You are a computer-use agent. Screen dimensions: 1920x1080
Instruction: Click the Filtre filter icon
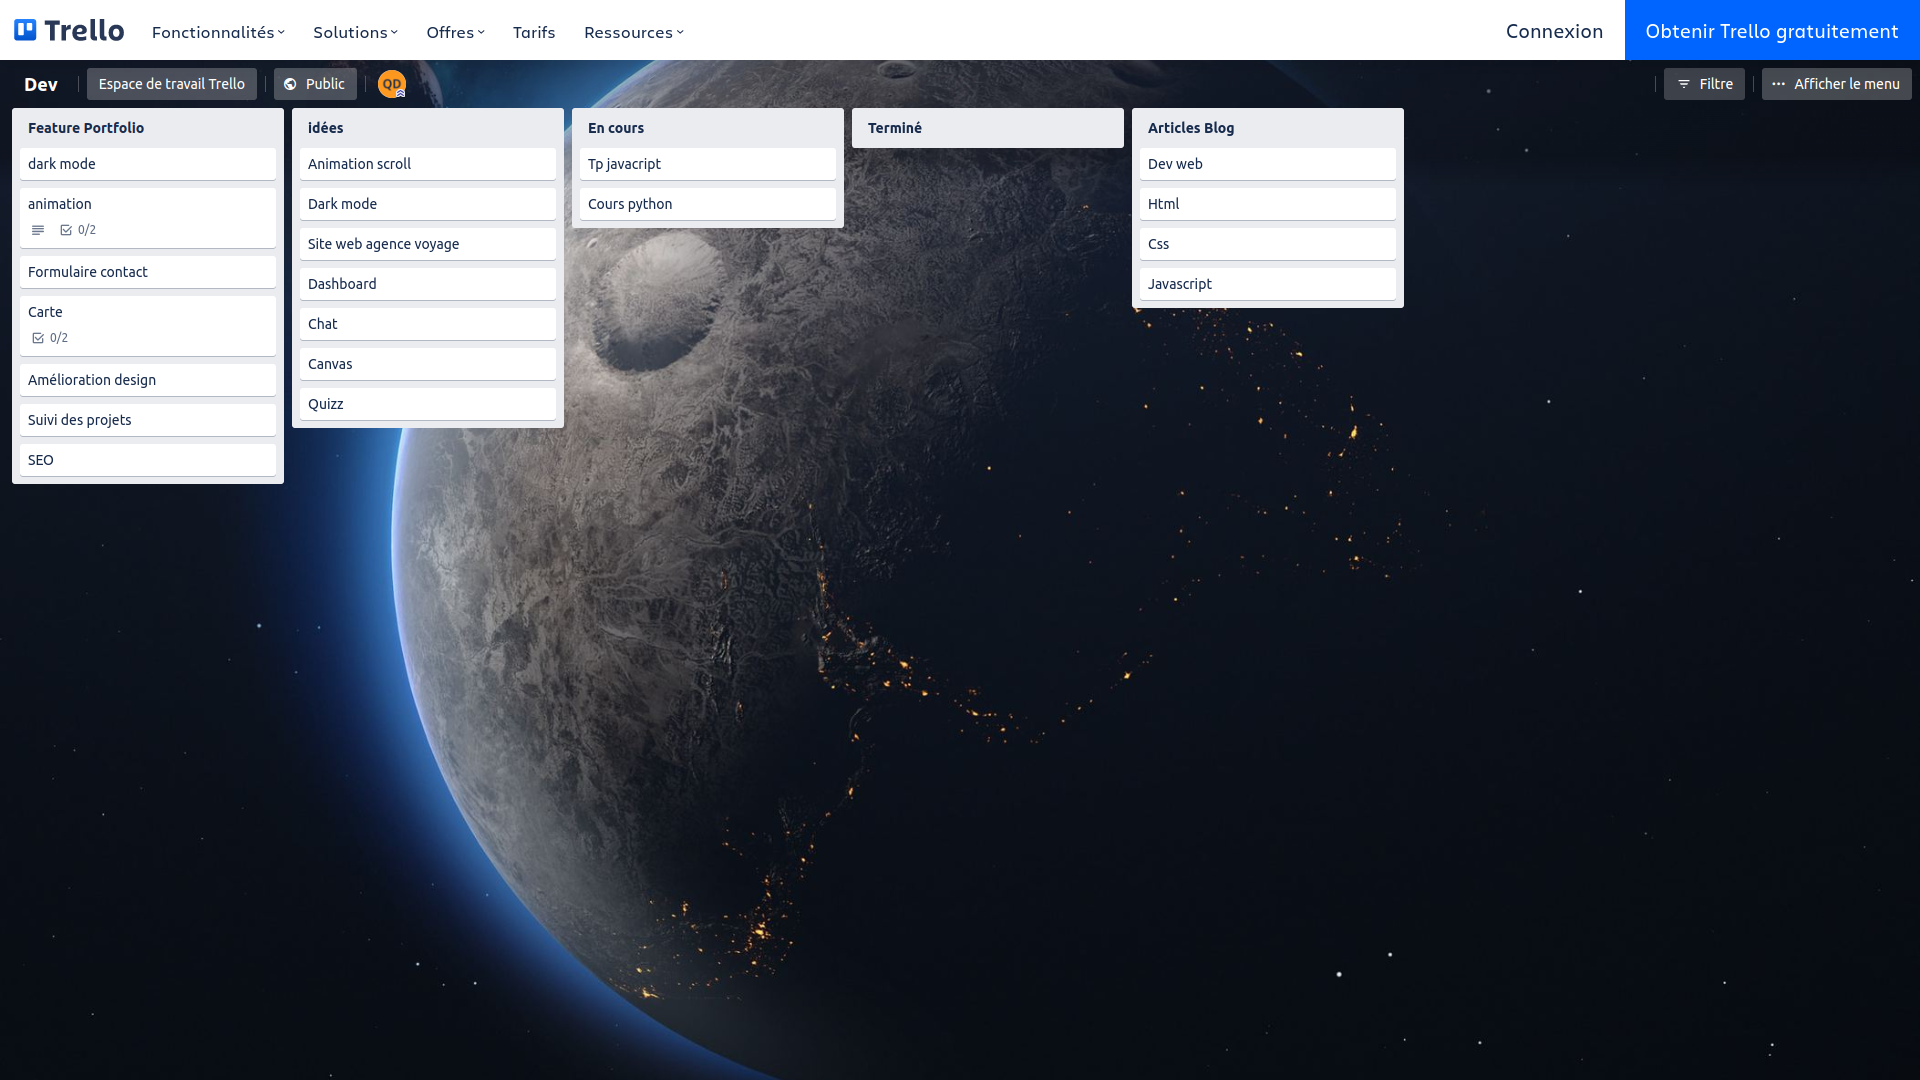click(1684, 84)
